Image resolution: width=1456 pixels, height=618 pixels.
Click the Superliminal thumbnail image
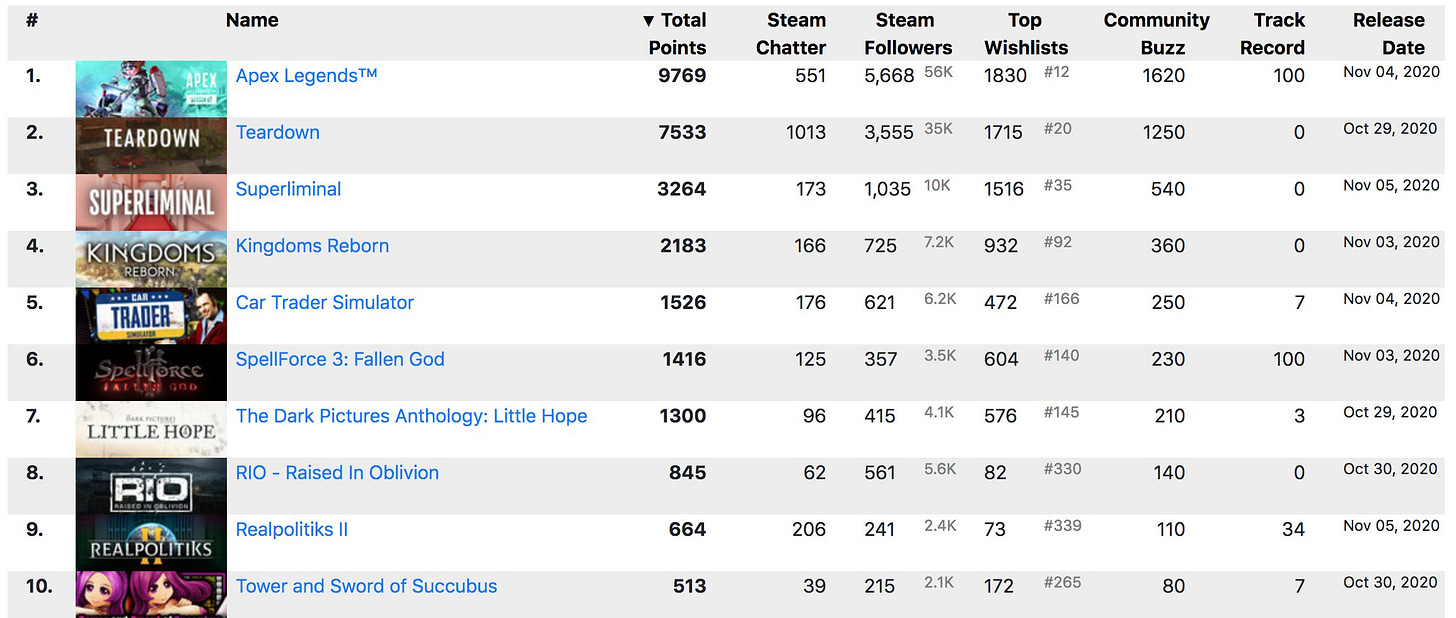151,203
